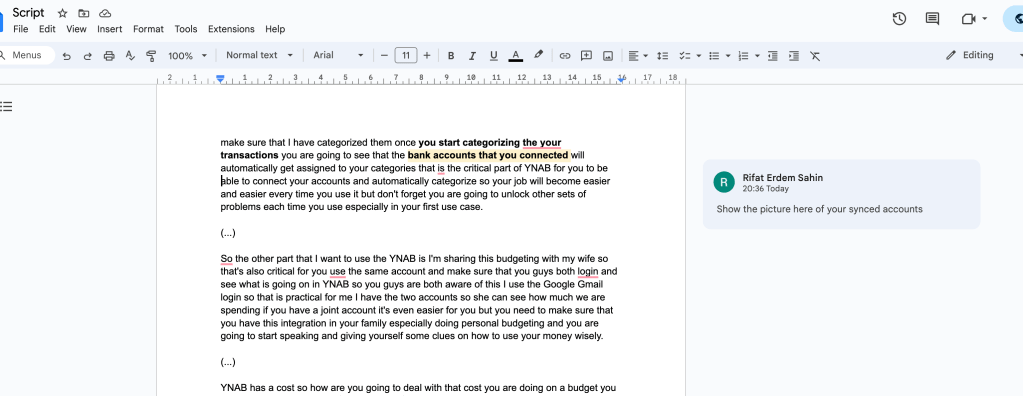The height and width of the screenshot is (396, 1023).
Task: Expand the bulleted list options arrow
Action: [729, 56]
